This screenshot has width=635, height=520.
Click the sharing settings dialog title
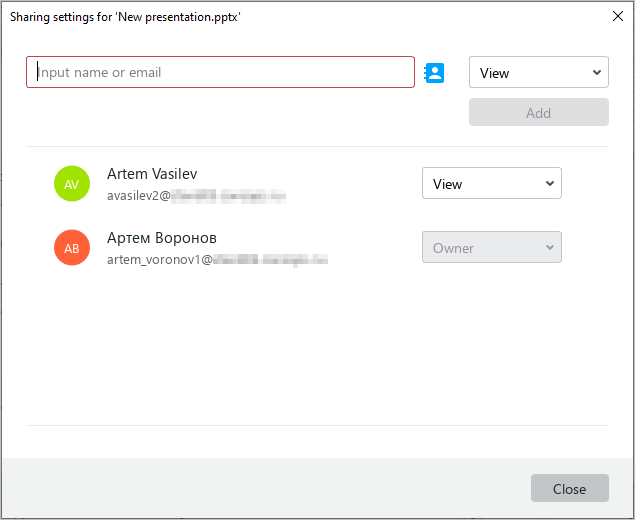tap(125, 16)
